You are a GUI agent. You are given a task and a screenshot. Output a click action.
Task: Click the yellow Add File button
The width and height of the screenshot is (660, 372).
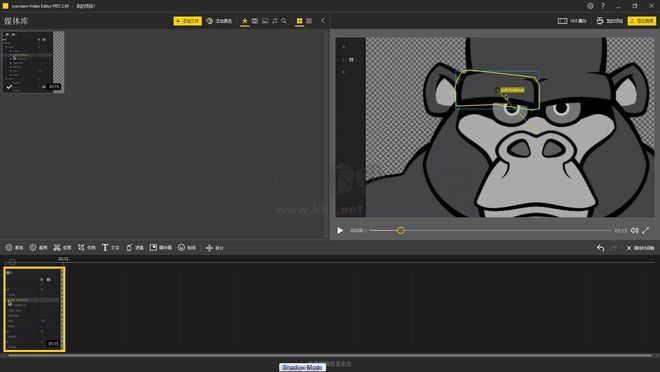[187, 21]
